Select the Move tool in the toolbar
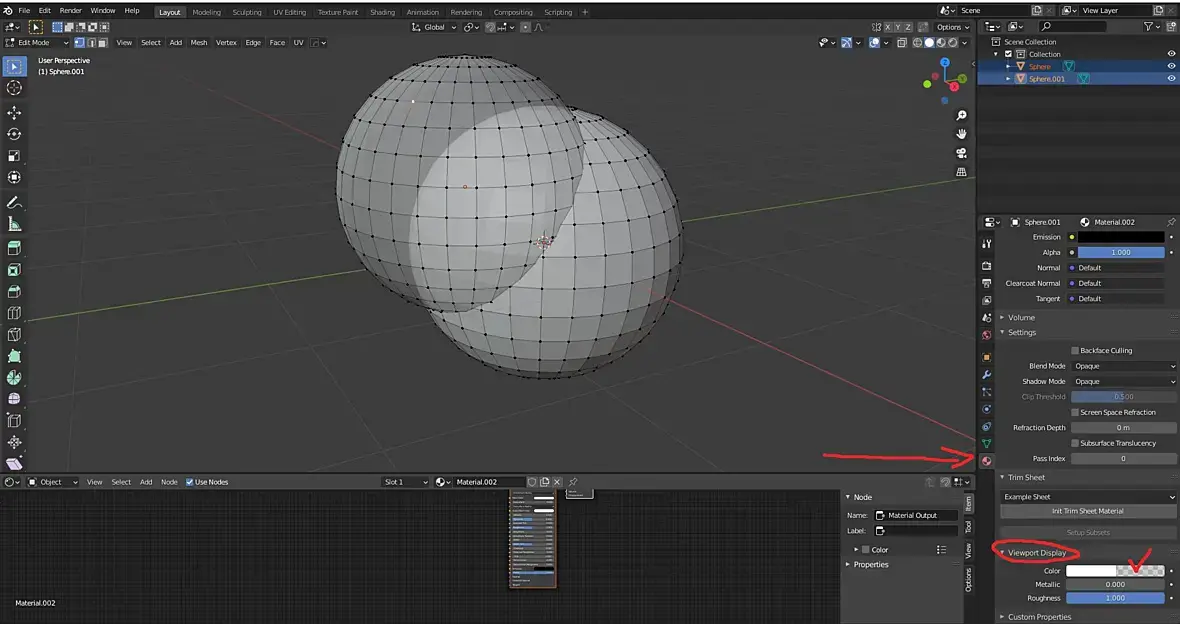The image size is (1180, 624). click(14, 113)
